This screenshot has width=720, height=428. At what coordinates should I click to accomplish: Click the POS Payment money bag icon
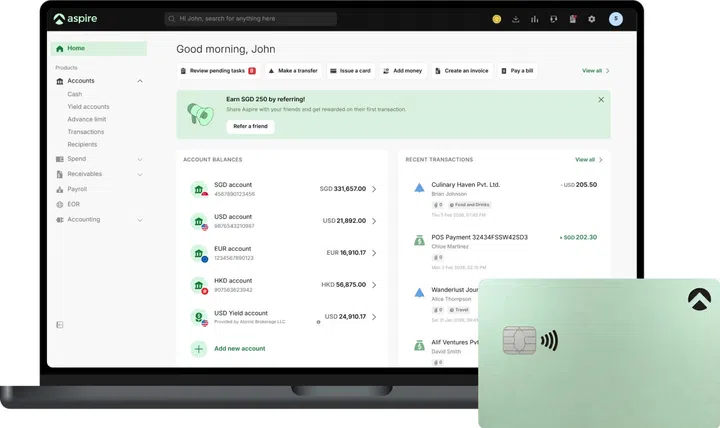click(x=419, y=240)
